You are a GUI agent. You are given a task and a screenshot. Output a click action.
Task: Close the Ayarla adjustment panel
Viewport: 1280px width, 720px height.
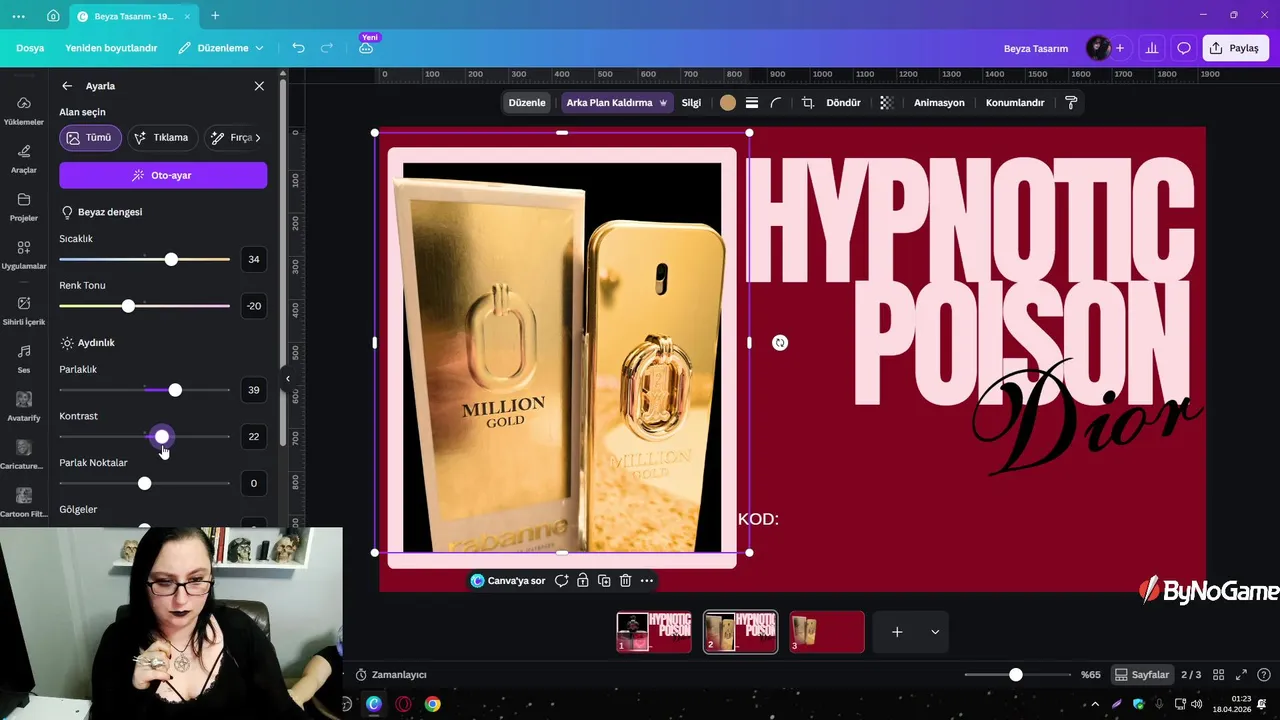259,86
